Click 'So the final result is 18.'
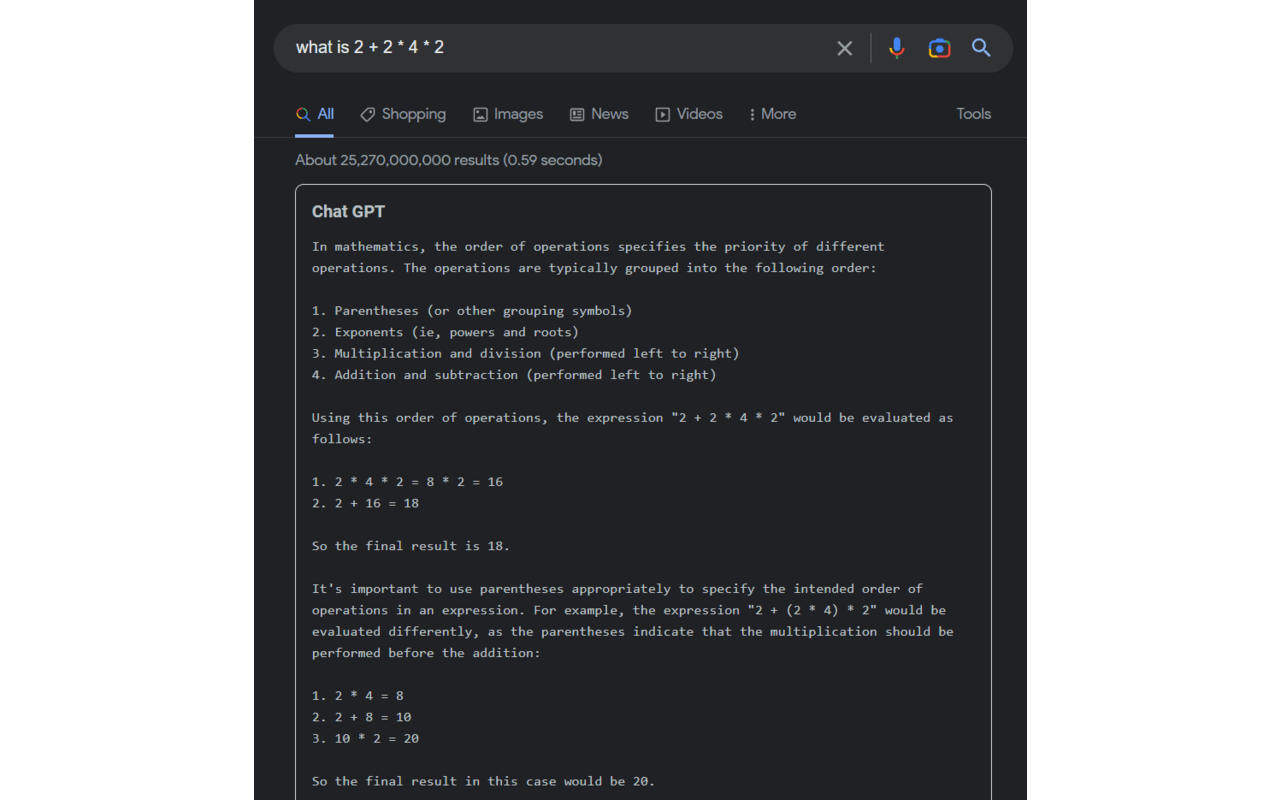 pos(411,546)
